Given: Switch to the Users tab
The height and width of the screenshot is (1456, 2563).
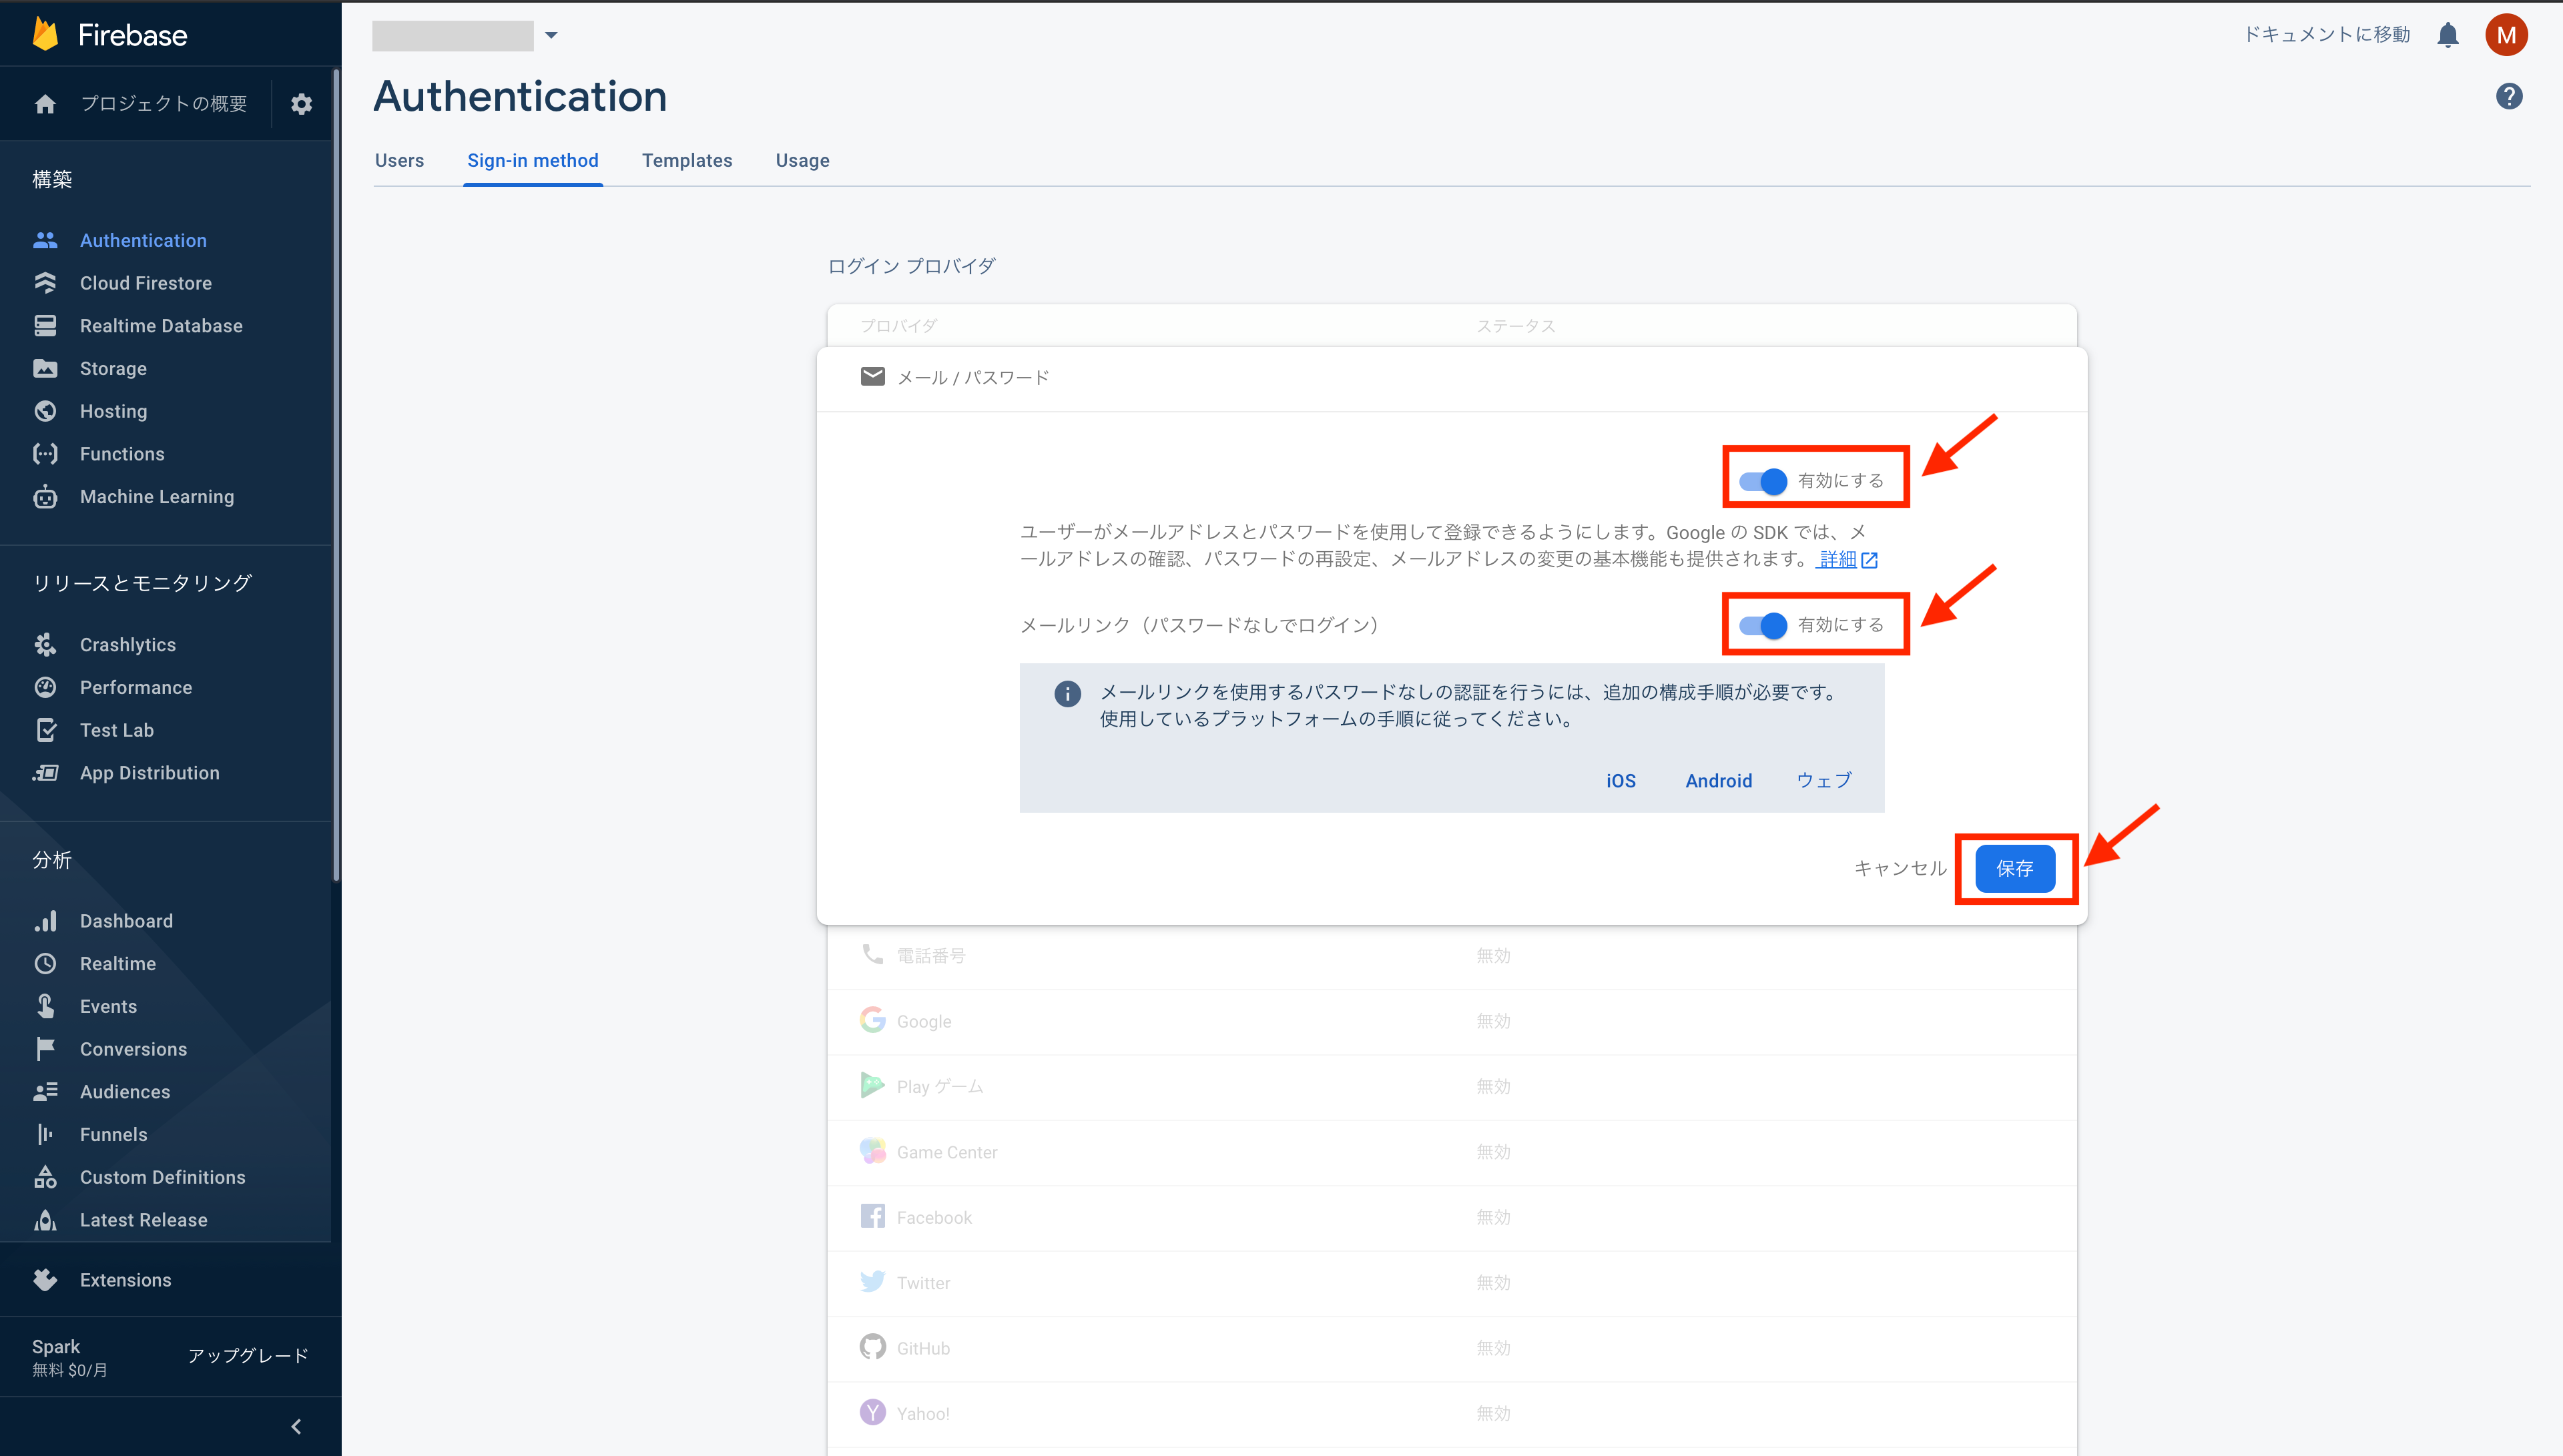Looking at the screenshot, I should point(399,161).
